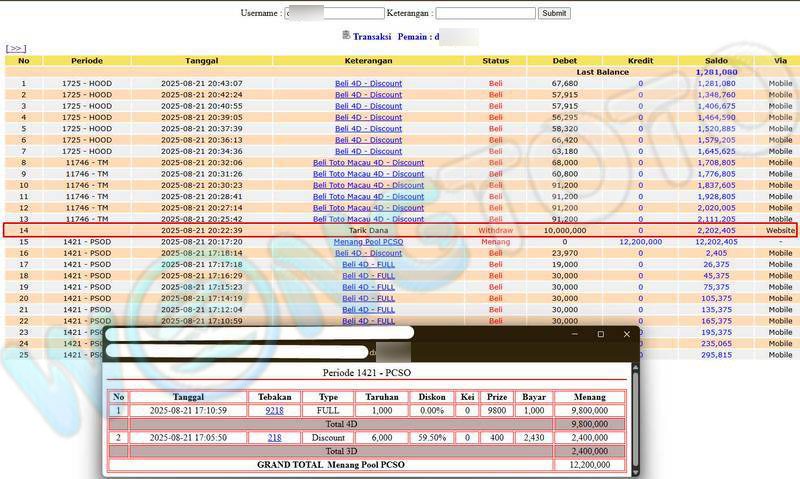
Task: Open Beli 4D - FULL link in row 17
Action: point(368,264)
